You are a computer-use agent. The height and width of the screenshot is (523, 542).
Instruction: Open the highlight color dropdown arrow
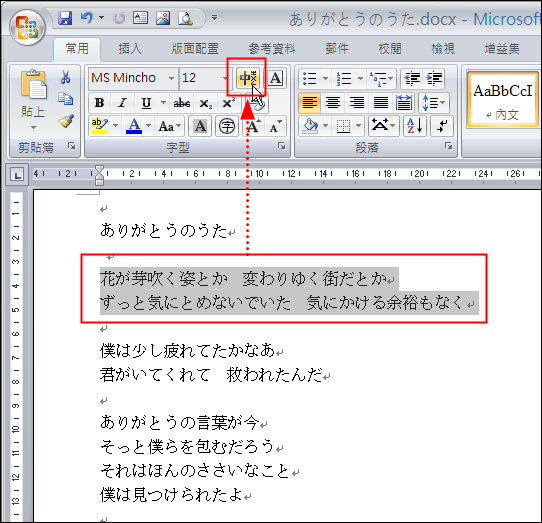pyautogui.click(x=115, y=126)
